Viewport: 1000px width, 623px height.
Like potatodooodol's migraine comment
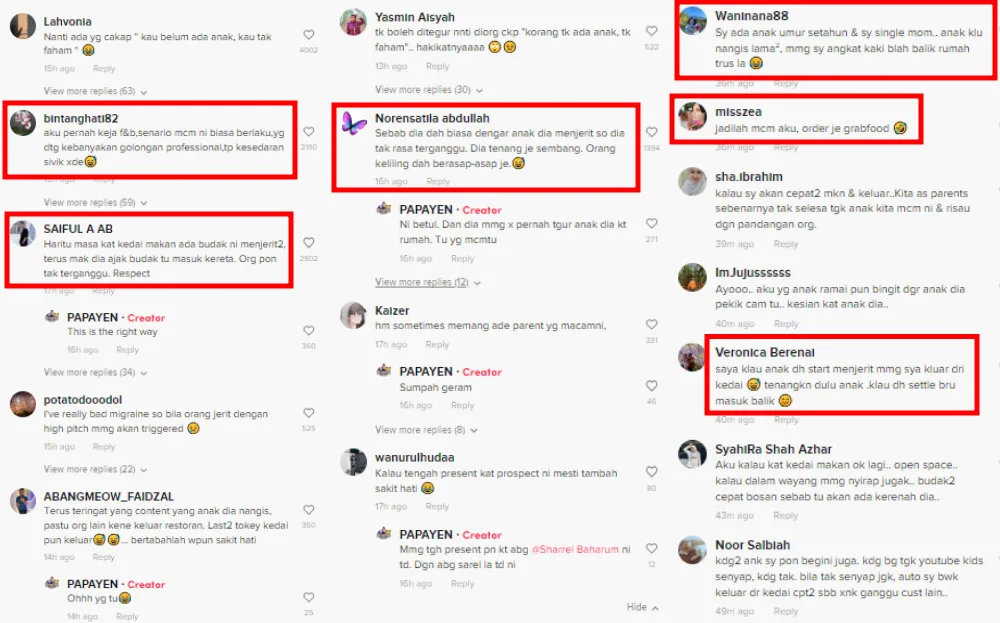(x=309, y=413)
